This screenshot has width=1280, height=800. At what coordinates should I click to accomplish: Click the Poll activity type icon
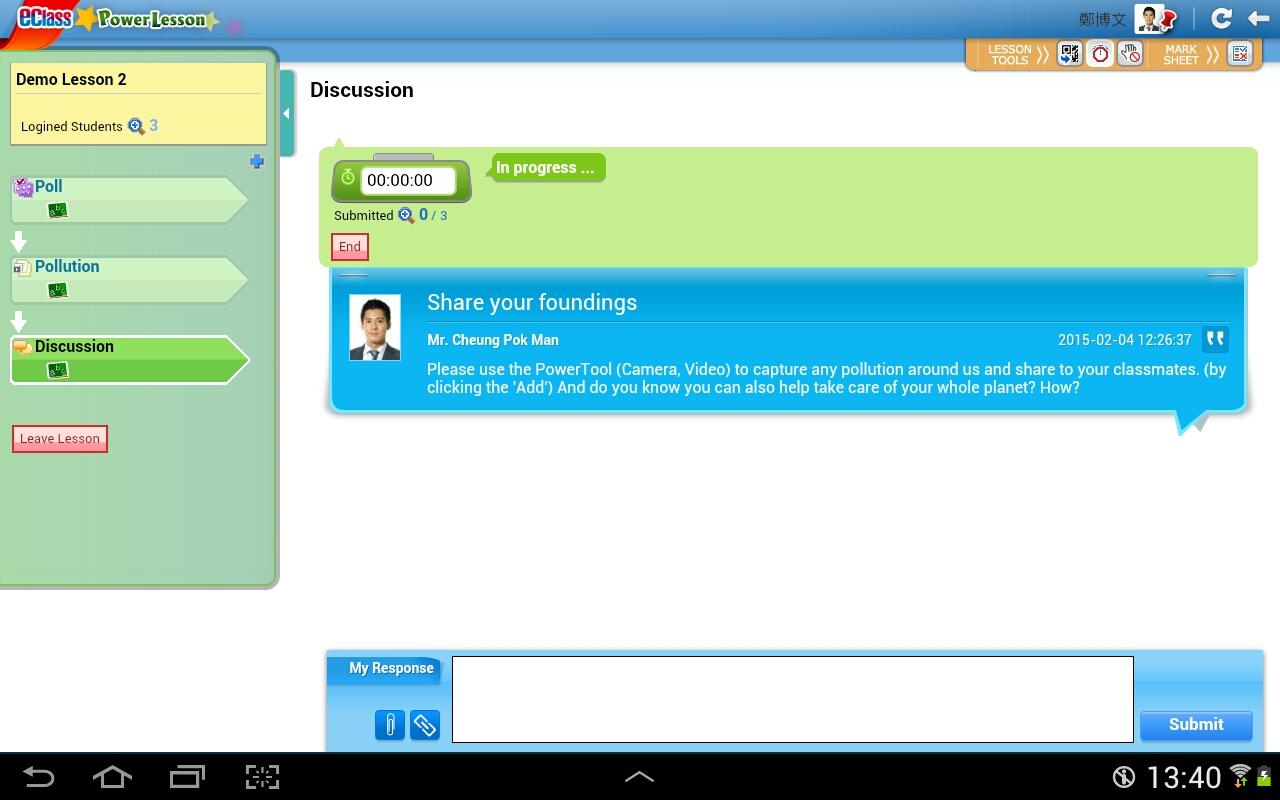click(x=23, y=187)
